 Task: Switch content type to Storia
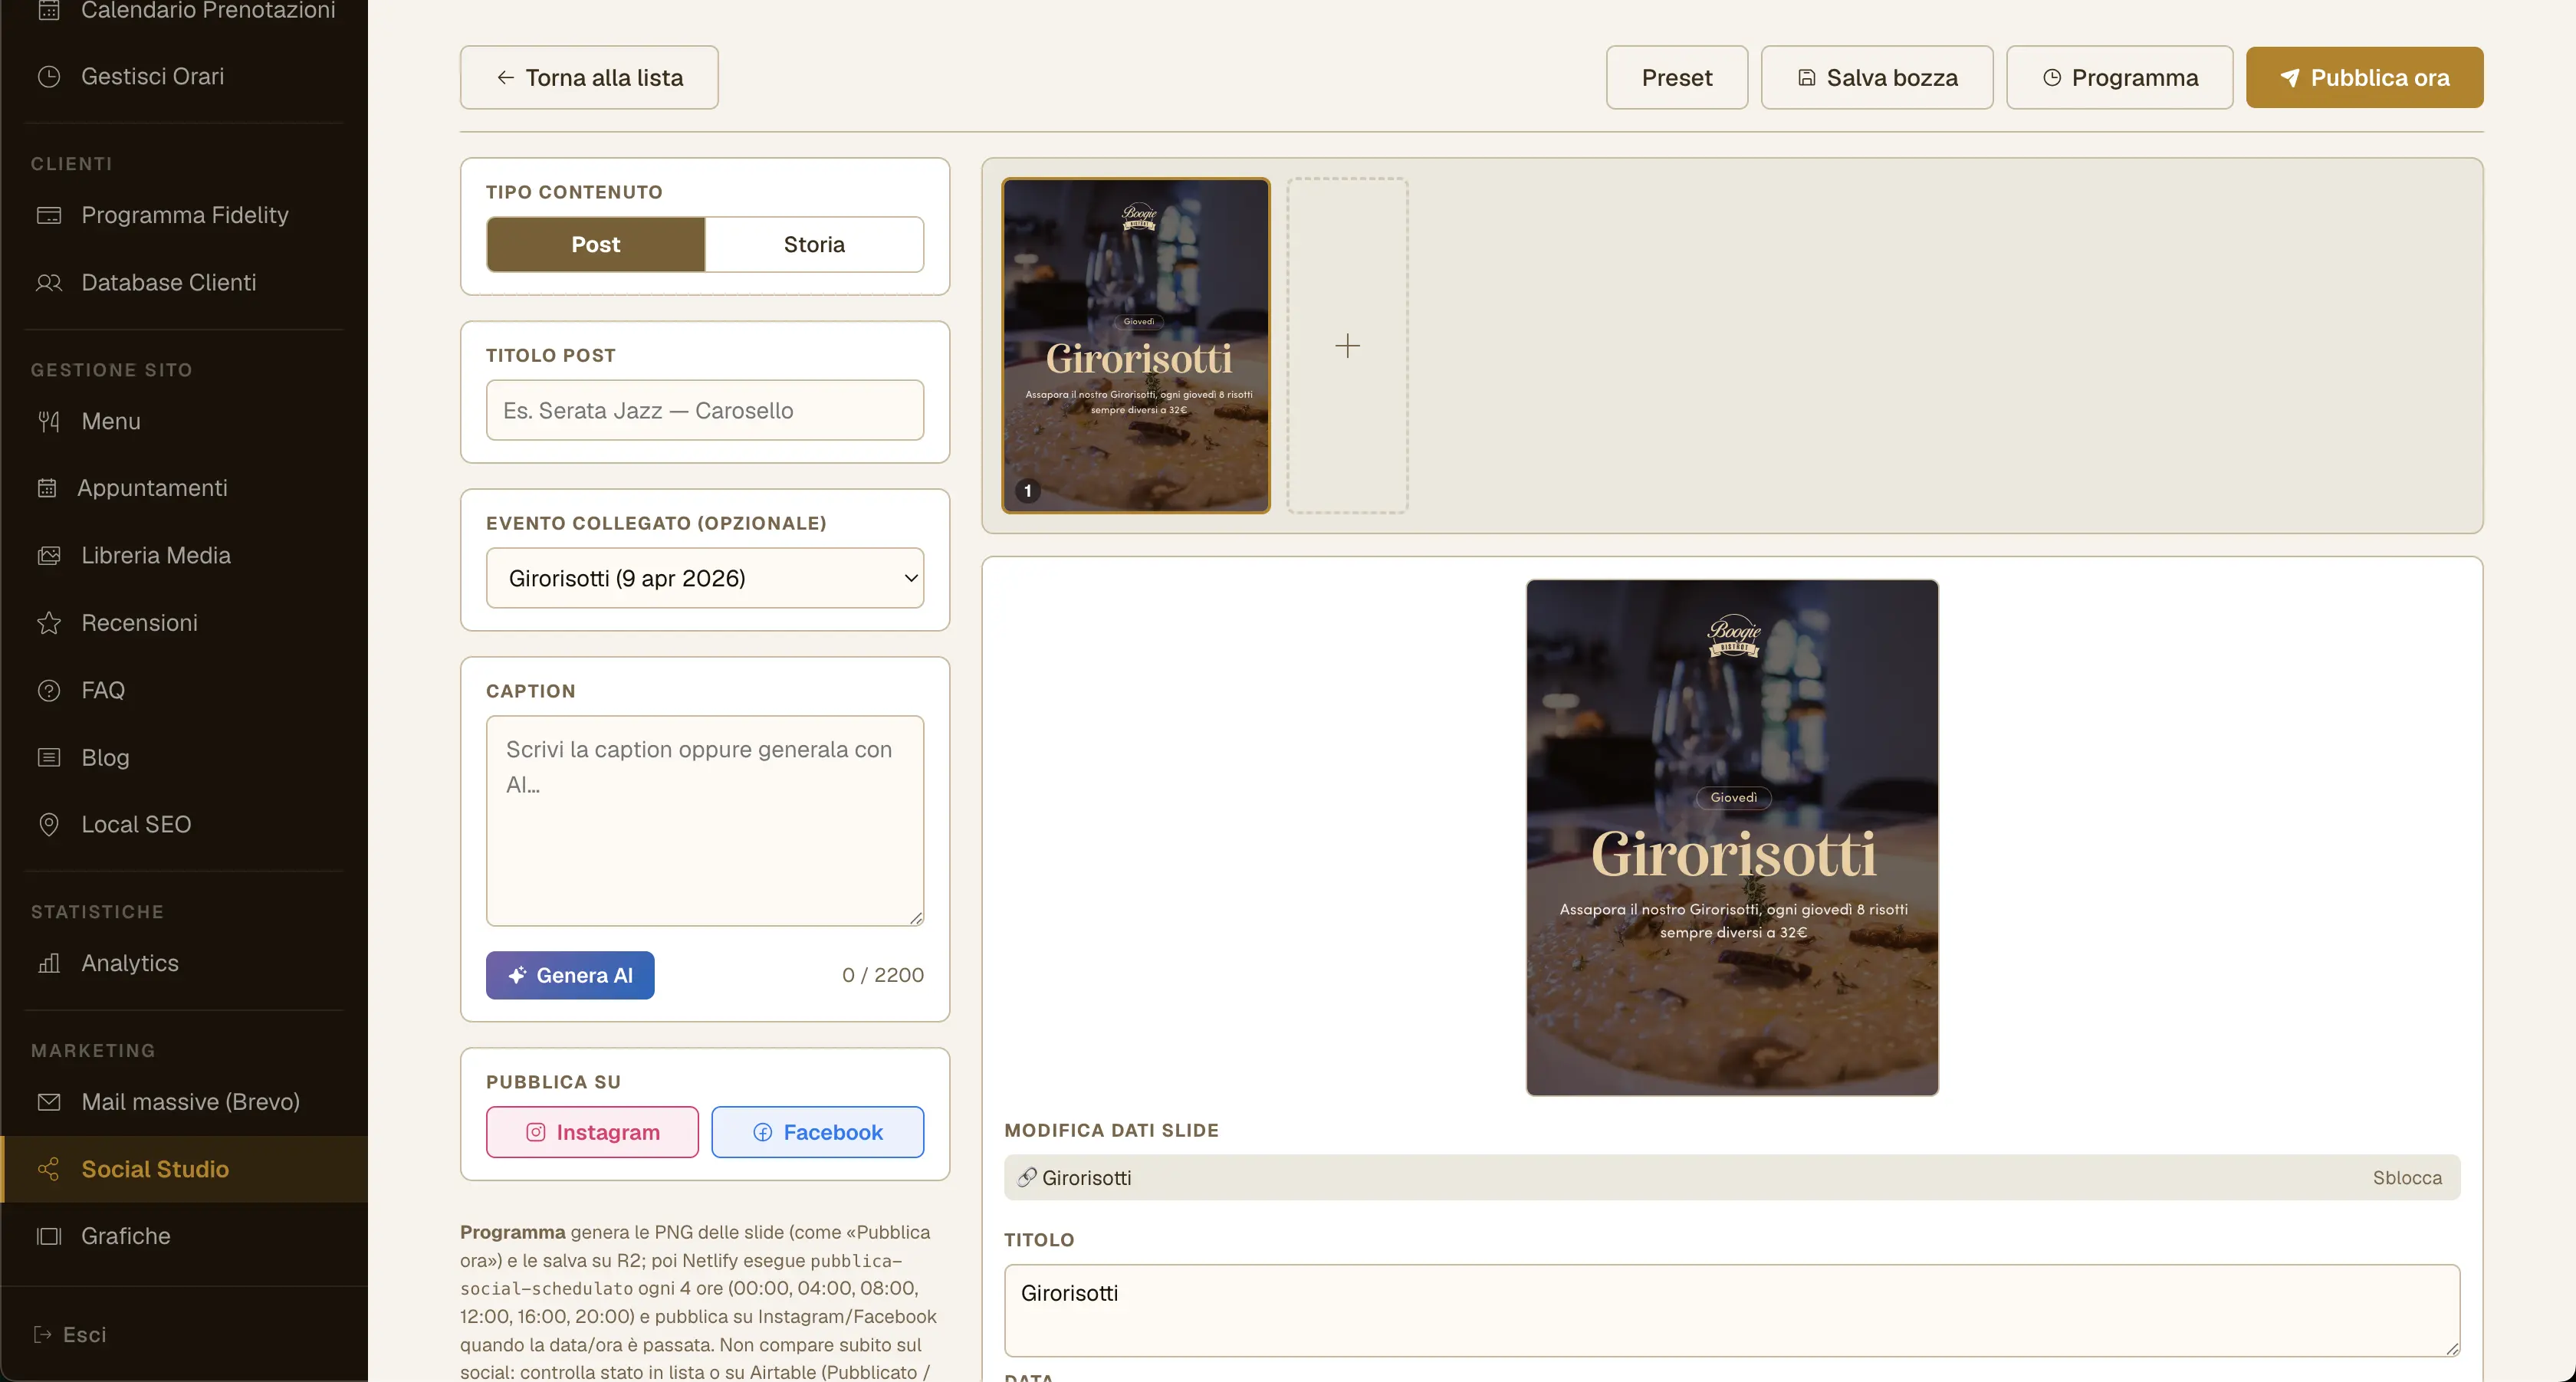click(814, 244)
